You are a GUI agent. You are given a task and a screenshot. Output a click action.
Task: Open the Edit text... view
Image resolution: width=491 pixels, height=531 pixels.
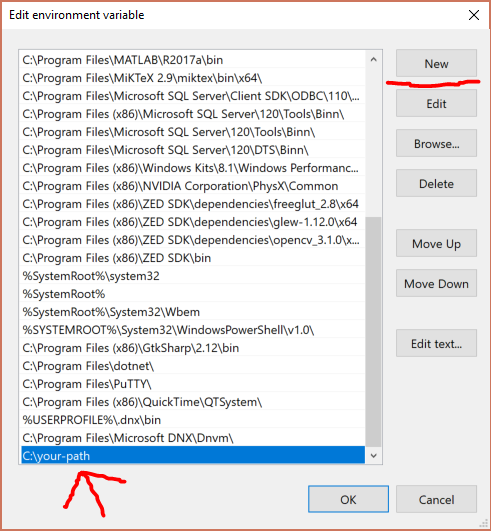[x=436, y=343]
